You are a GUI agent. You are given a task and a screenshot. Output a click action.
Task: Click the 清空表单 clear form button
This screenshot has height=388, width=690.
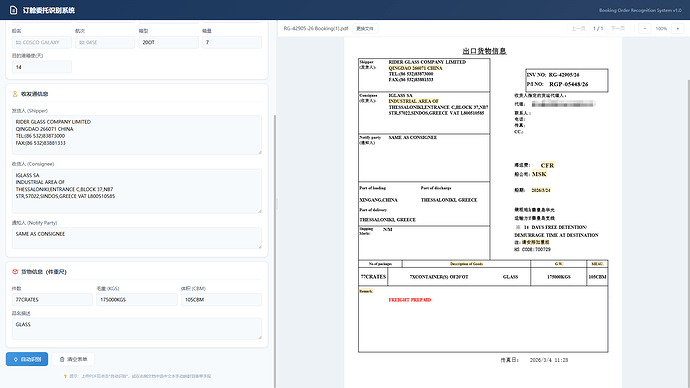73,359
